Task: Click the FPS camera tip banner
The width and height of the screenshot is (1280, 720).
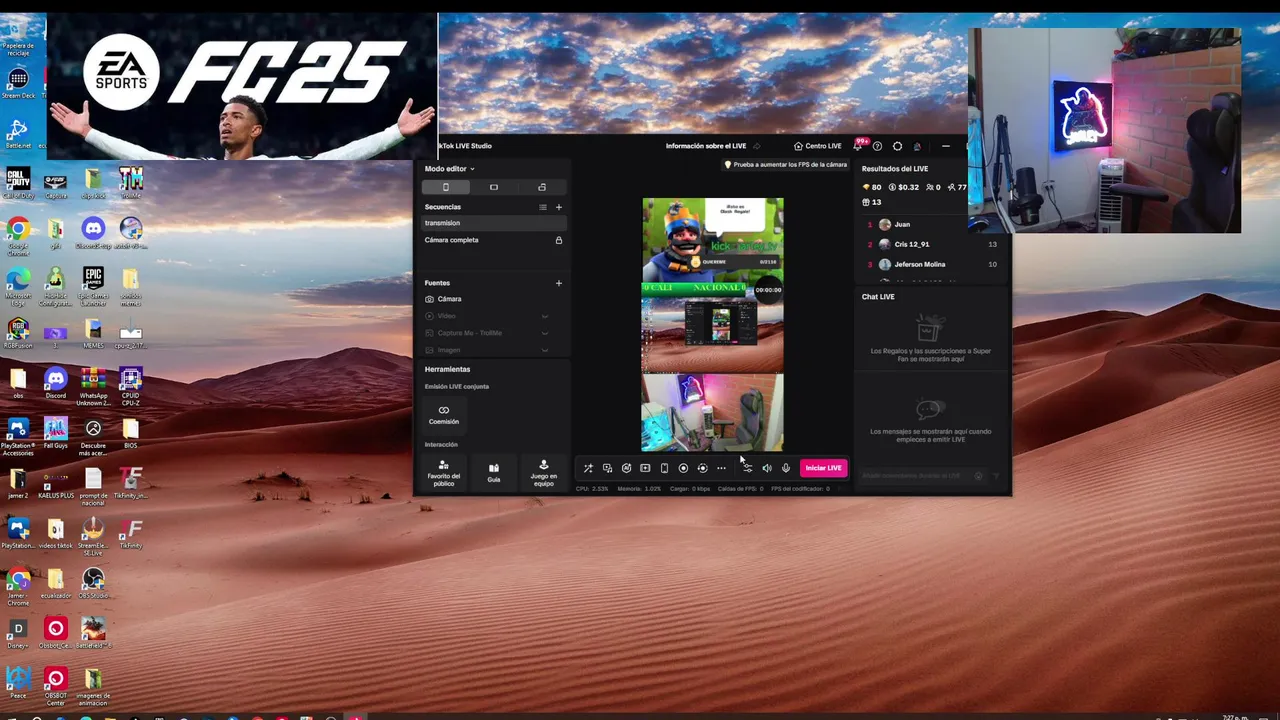Action: click(x=786, y=165)
